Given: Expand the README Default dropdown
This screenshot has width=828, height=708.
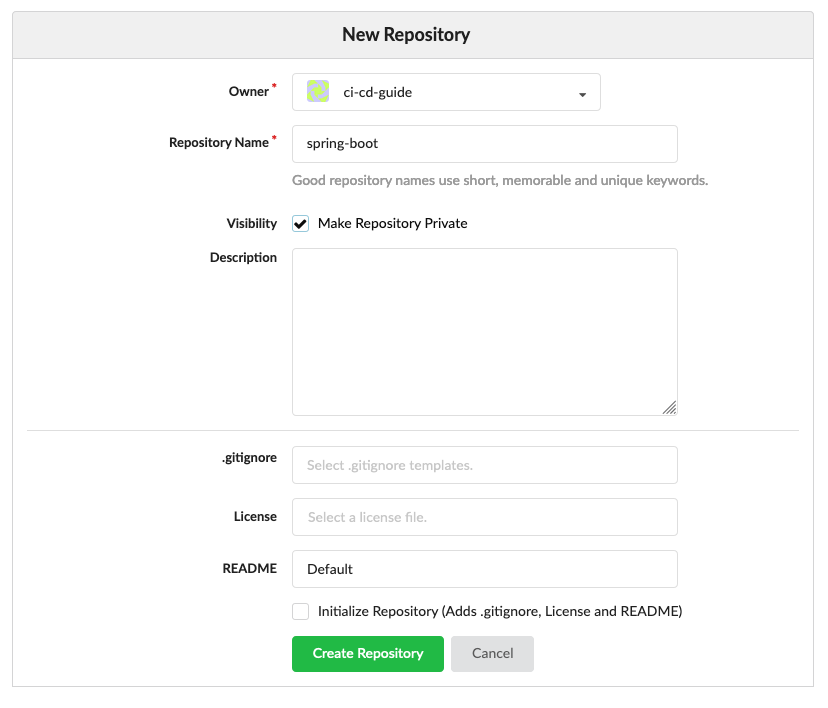Looking at the screenshot, I should point(484,569).
